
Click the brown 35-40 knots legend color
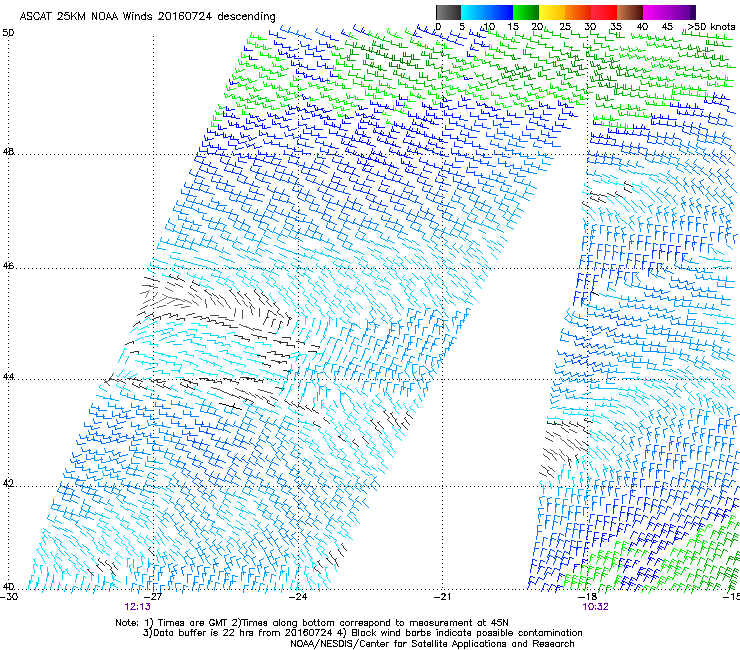tap(630, 12)
